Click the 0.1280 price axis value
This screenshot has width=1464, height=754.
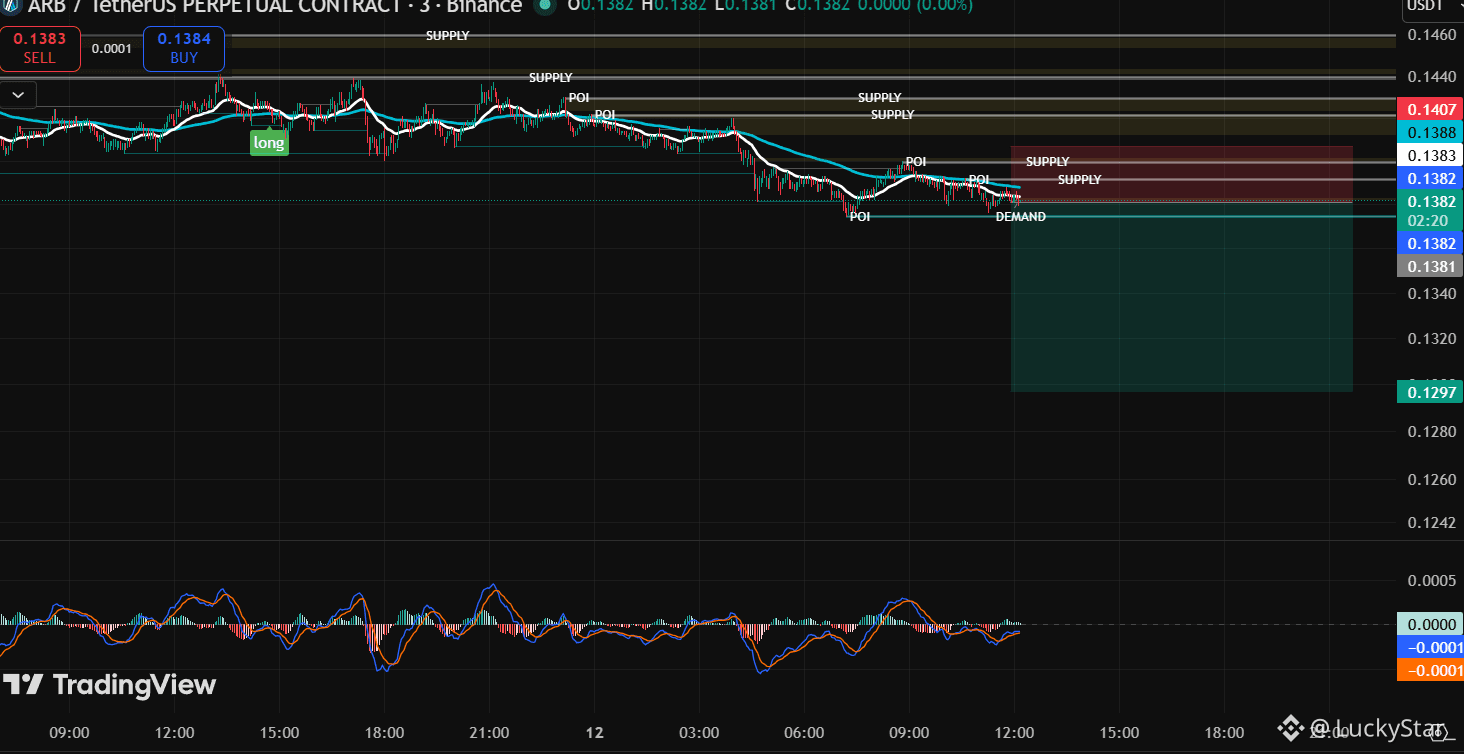[1431, 432]
